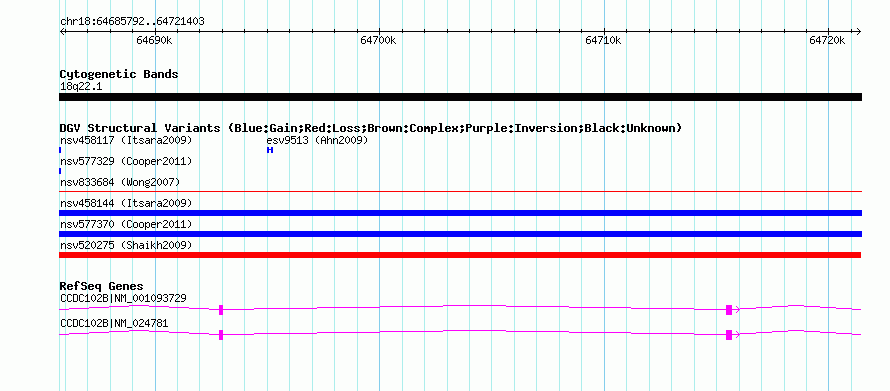Click the 64720k ruler position label
The height and width of the screenshot is (391, 890).
pyautogui.click(x=828, y=40)
